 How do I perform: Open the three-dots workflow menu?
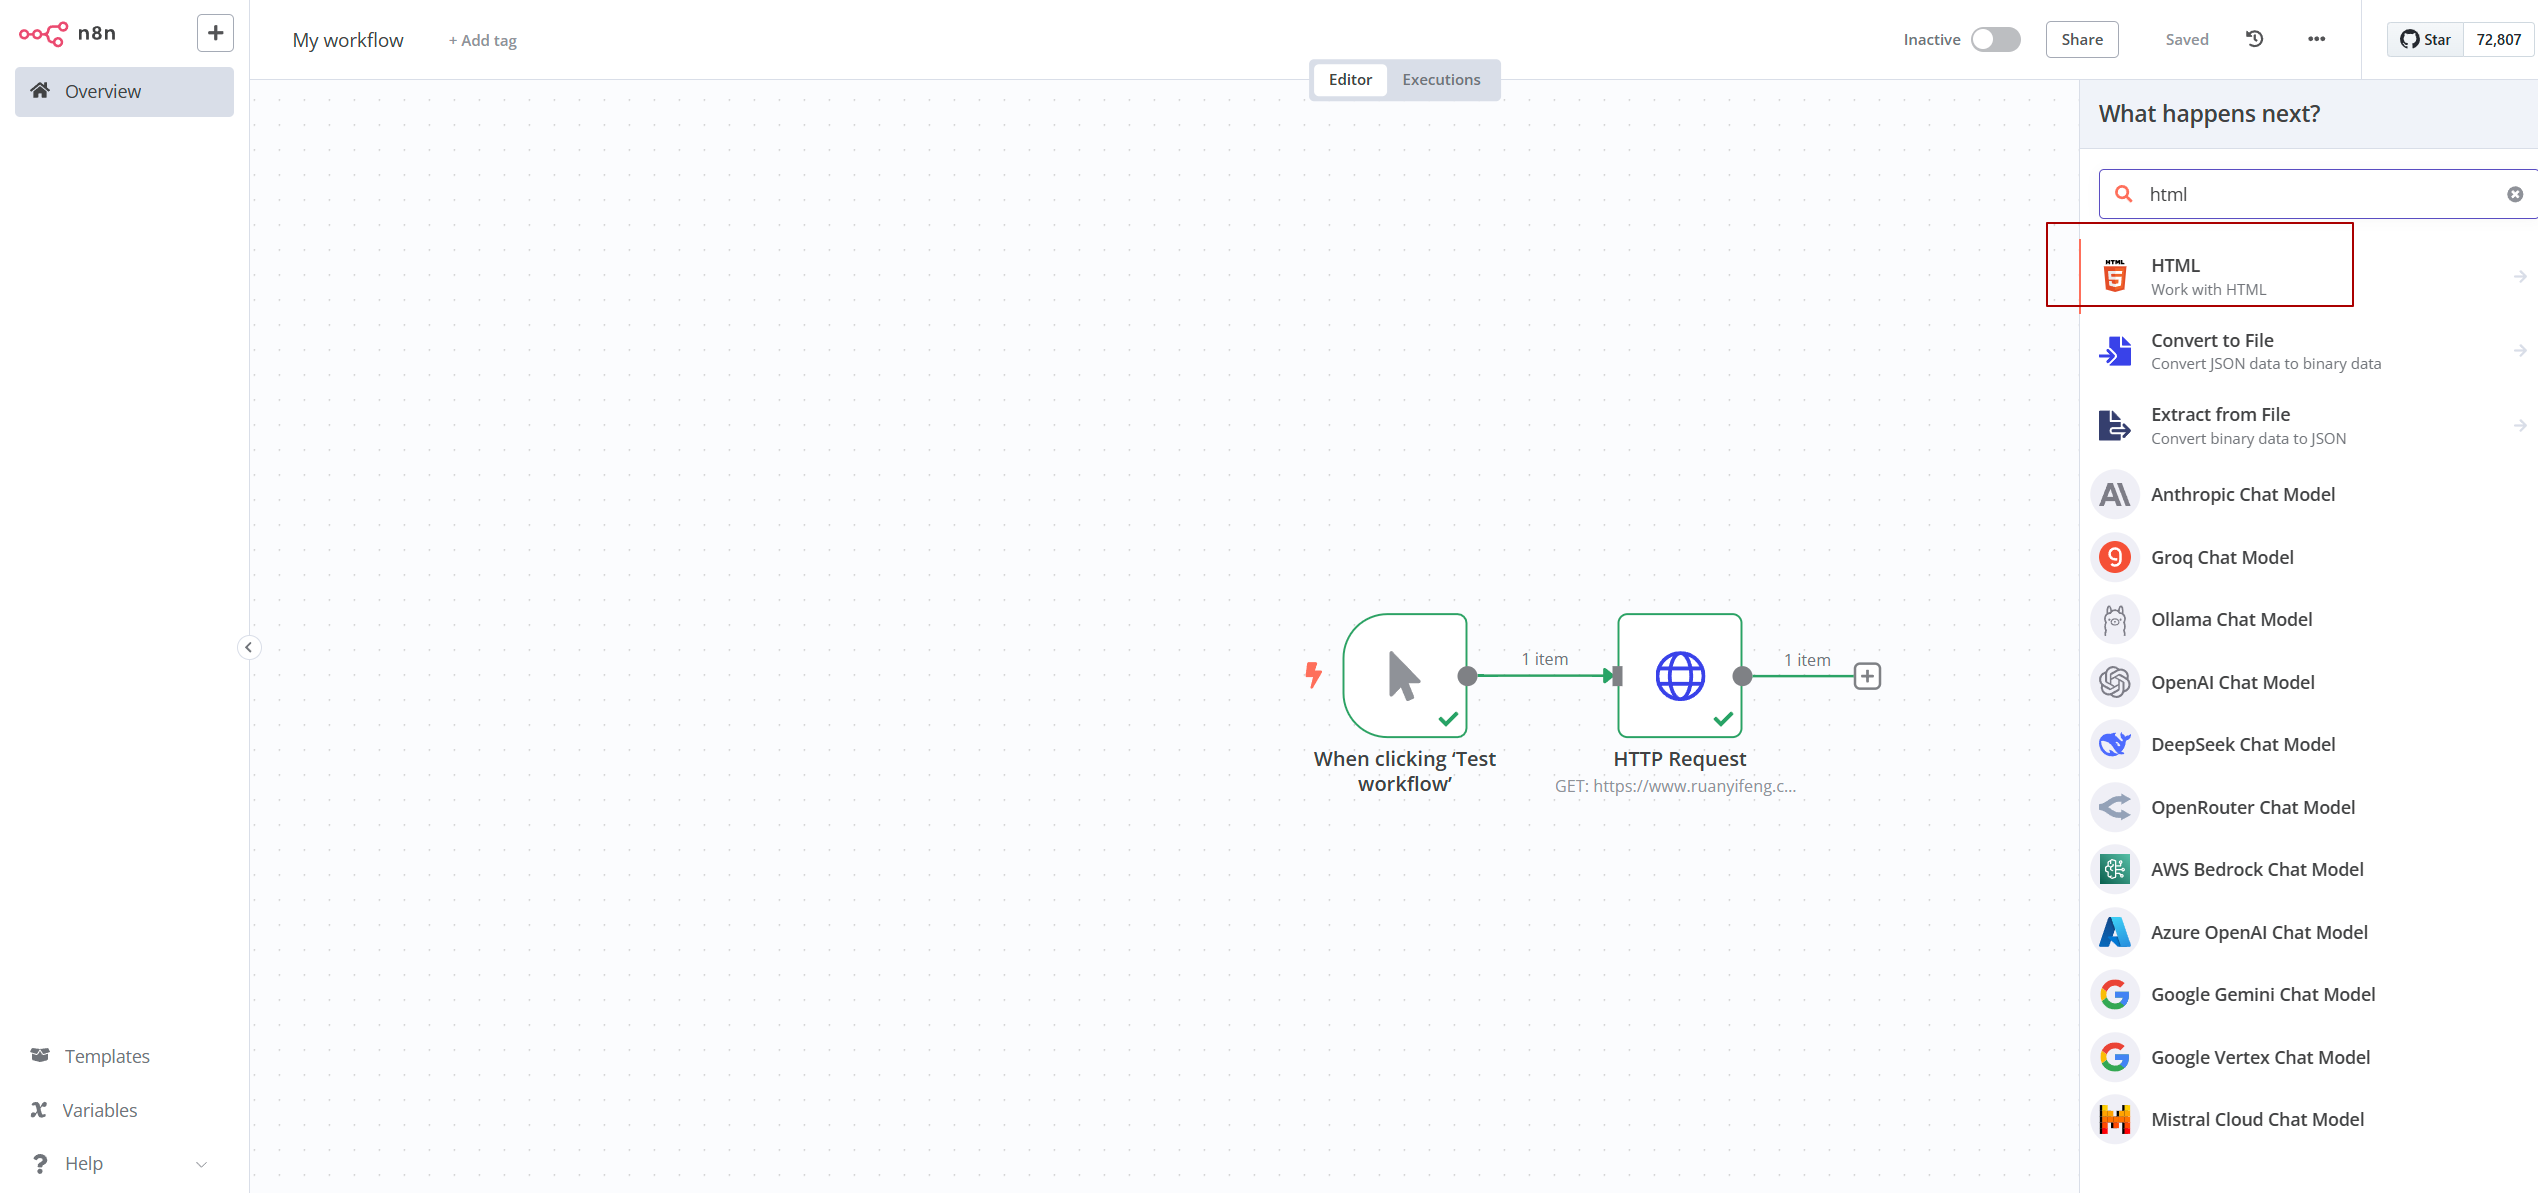click(2316, 39)
